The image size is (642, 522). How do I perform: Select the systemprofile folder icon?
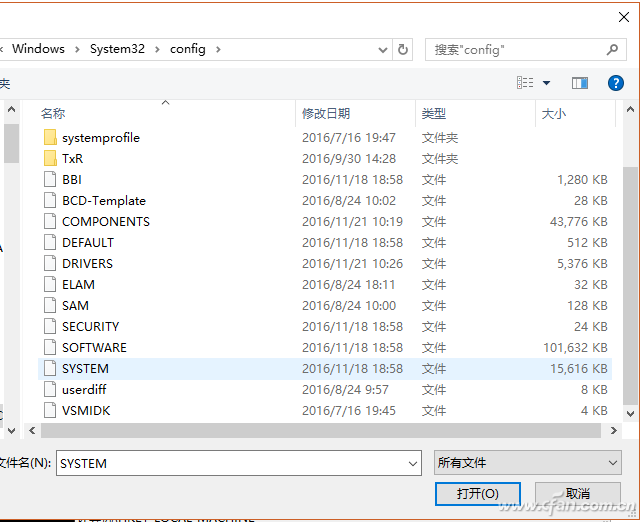[50, 138]
